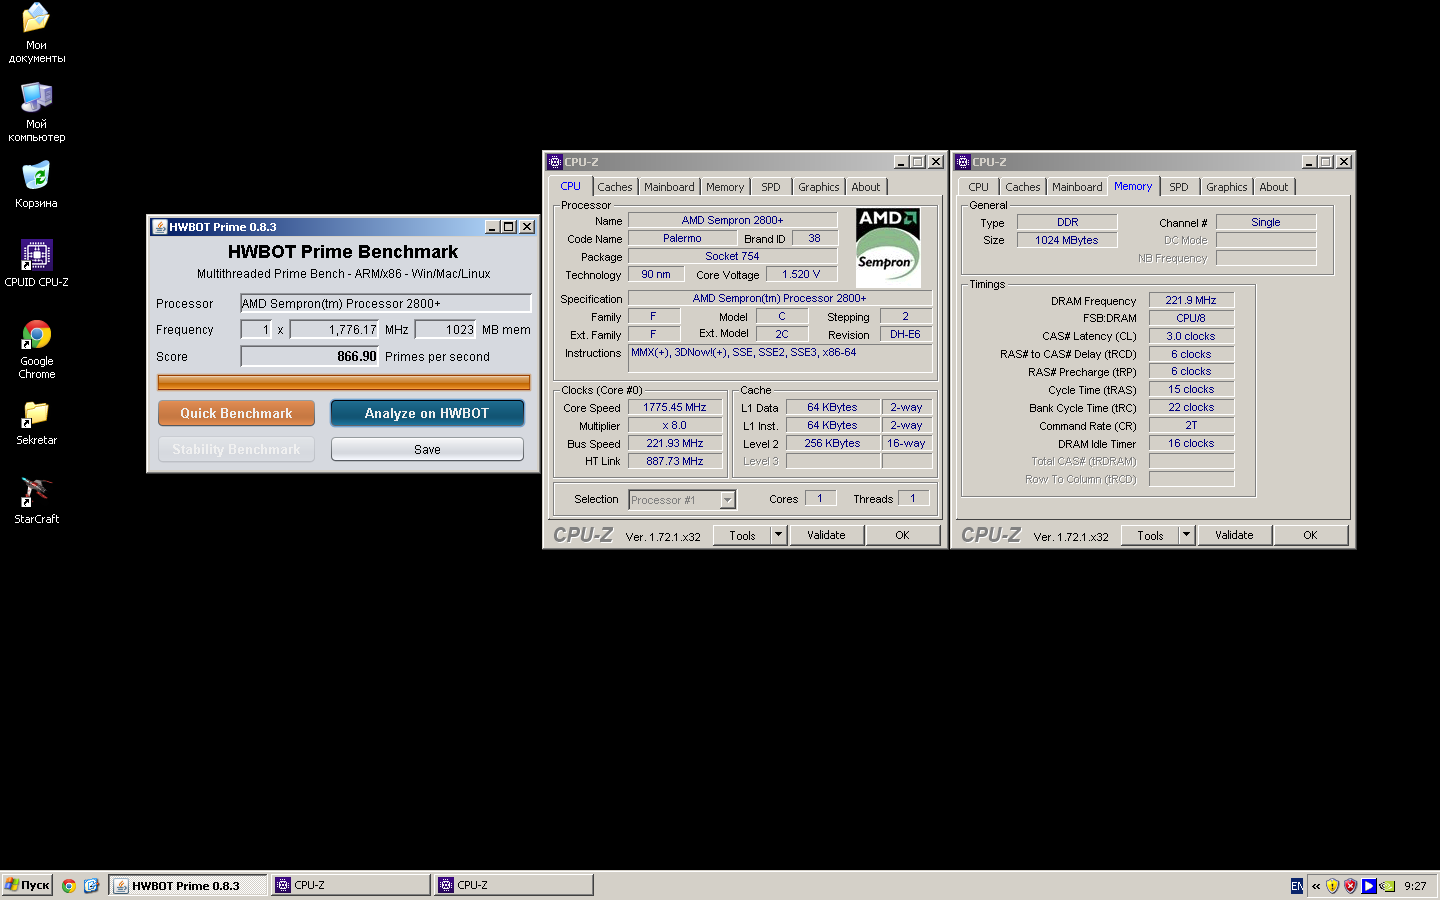Click Validate in the processor CPU-Z window
The width and height of the screenshot is (1440, 900).
[827, 535]
